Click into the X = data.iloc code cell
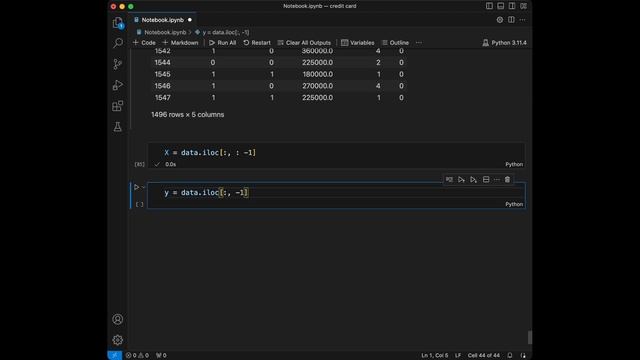 (x=336, y=153)
